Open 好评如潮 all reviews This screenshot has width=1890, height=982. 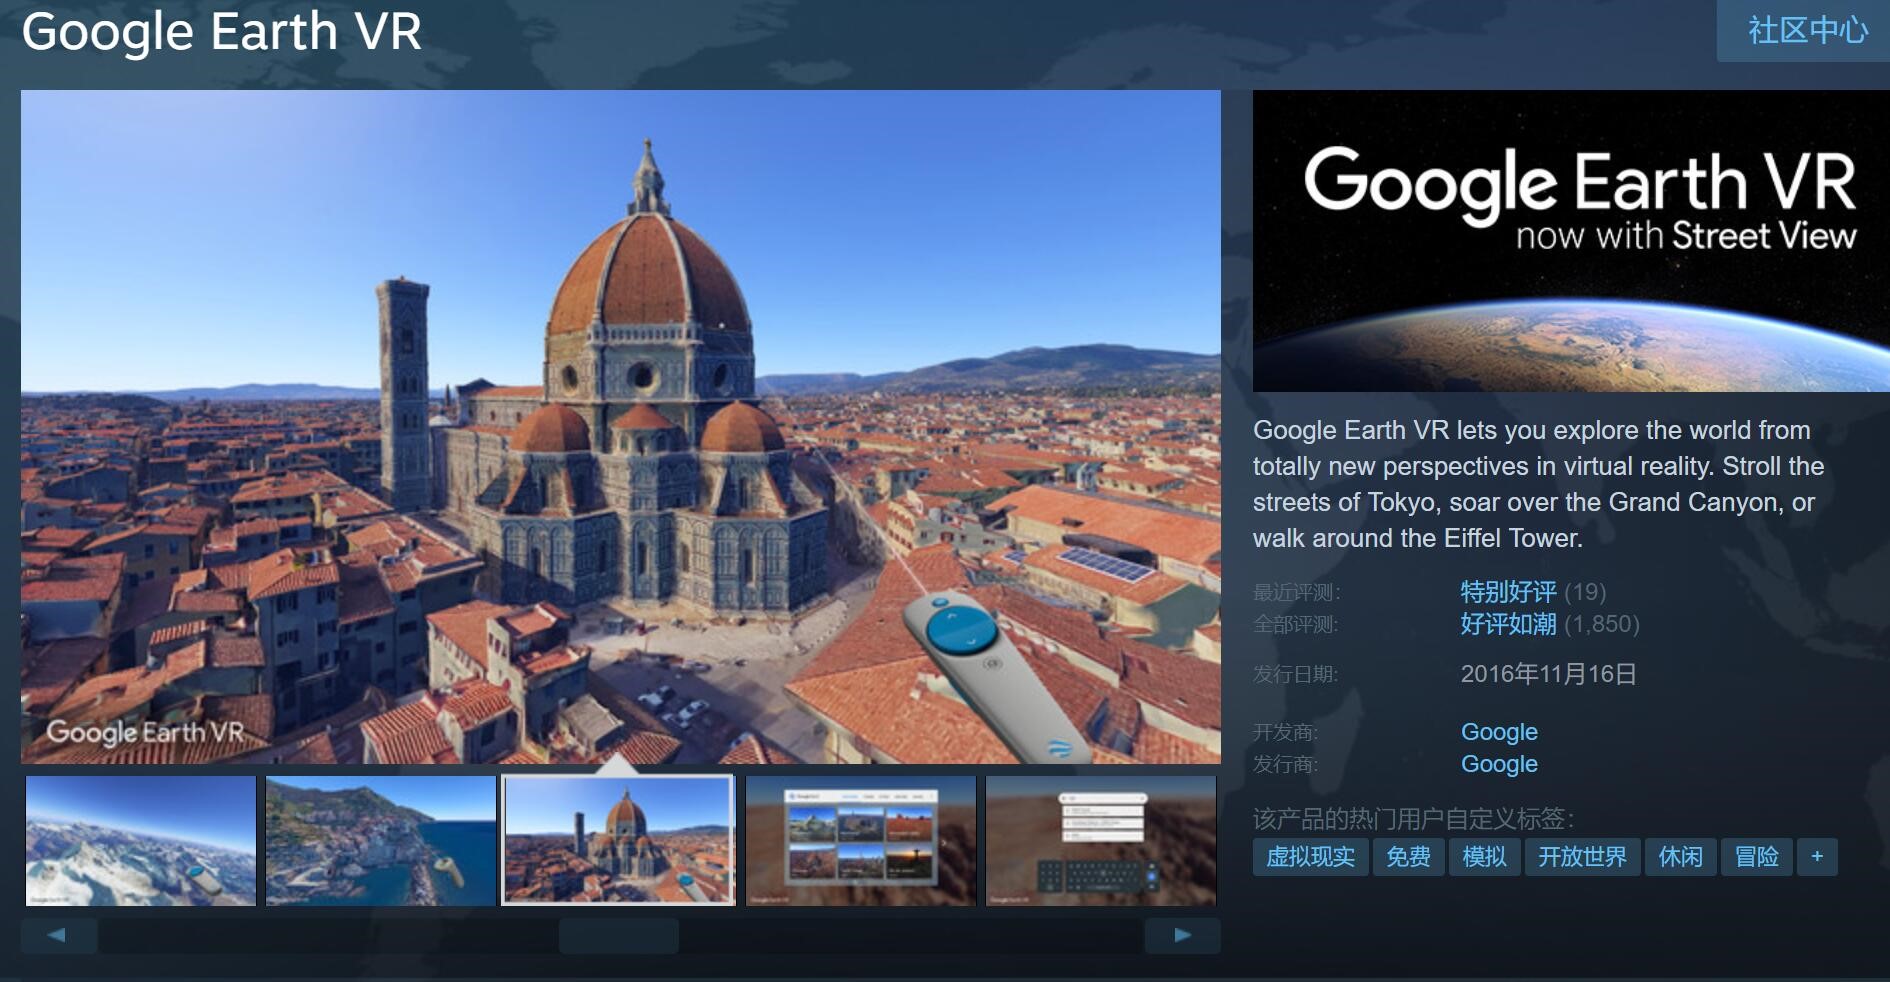click(1508, 624)
